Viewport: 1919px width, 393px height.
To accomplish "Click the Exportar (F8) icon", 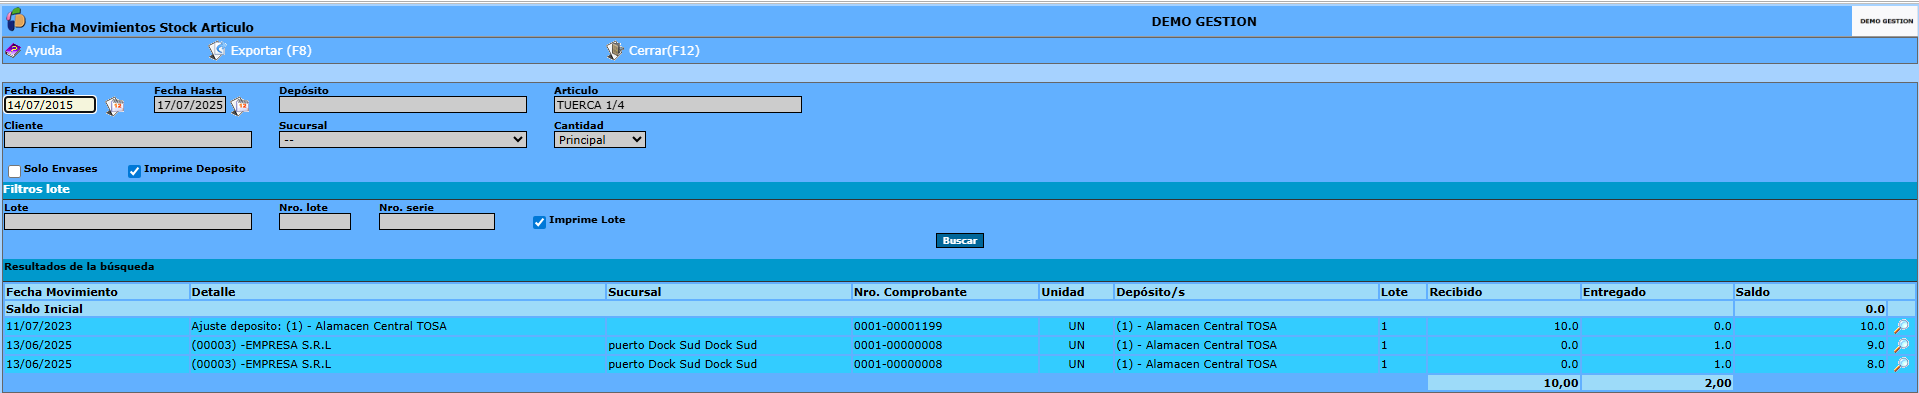I will click(217, 50).
